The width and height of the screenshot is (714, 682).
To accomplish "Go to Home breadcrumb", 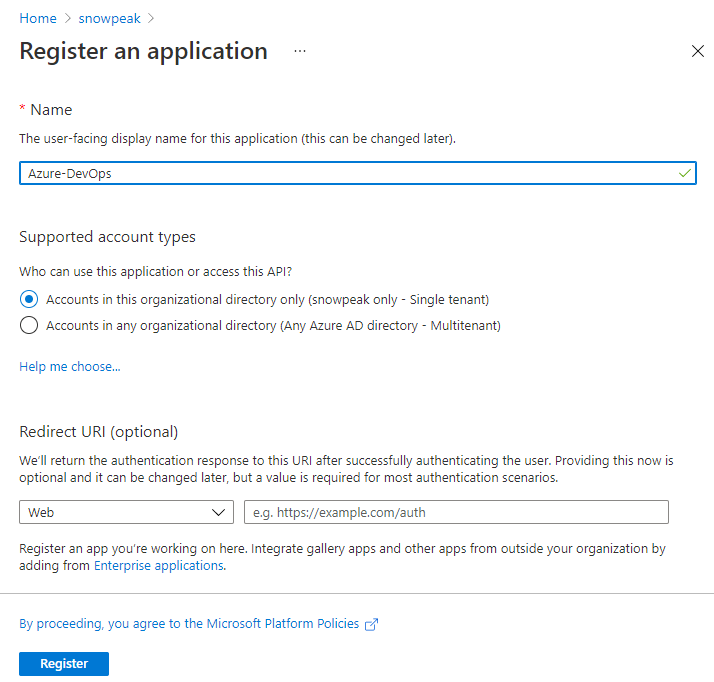I will [38, 18].
